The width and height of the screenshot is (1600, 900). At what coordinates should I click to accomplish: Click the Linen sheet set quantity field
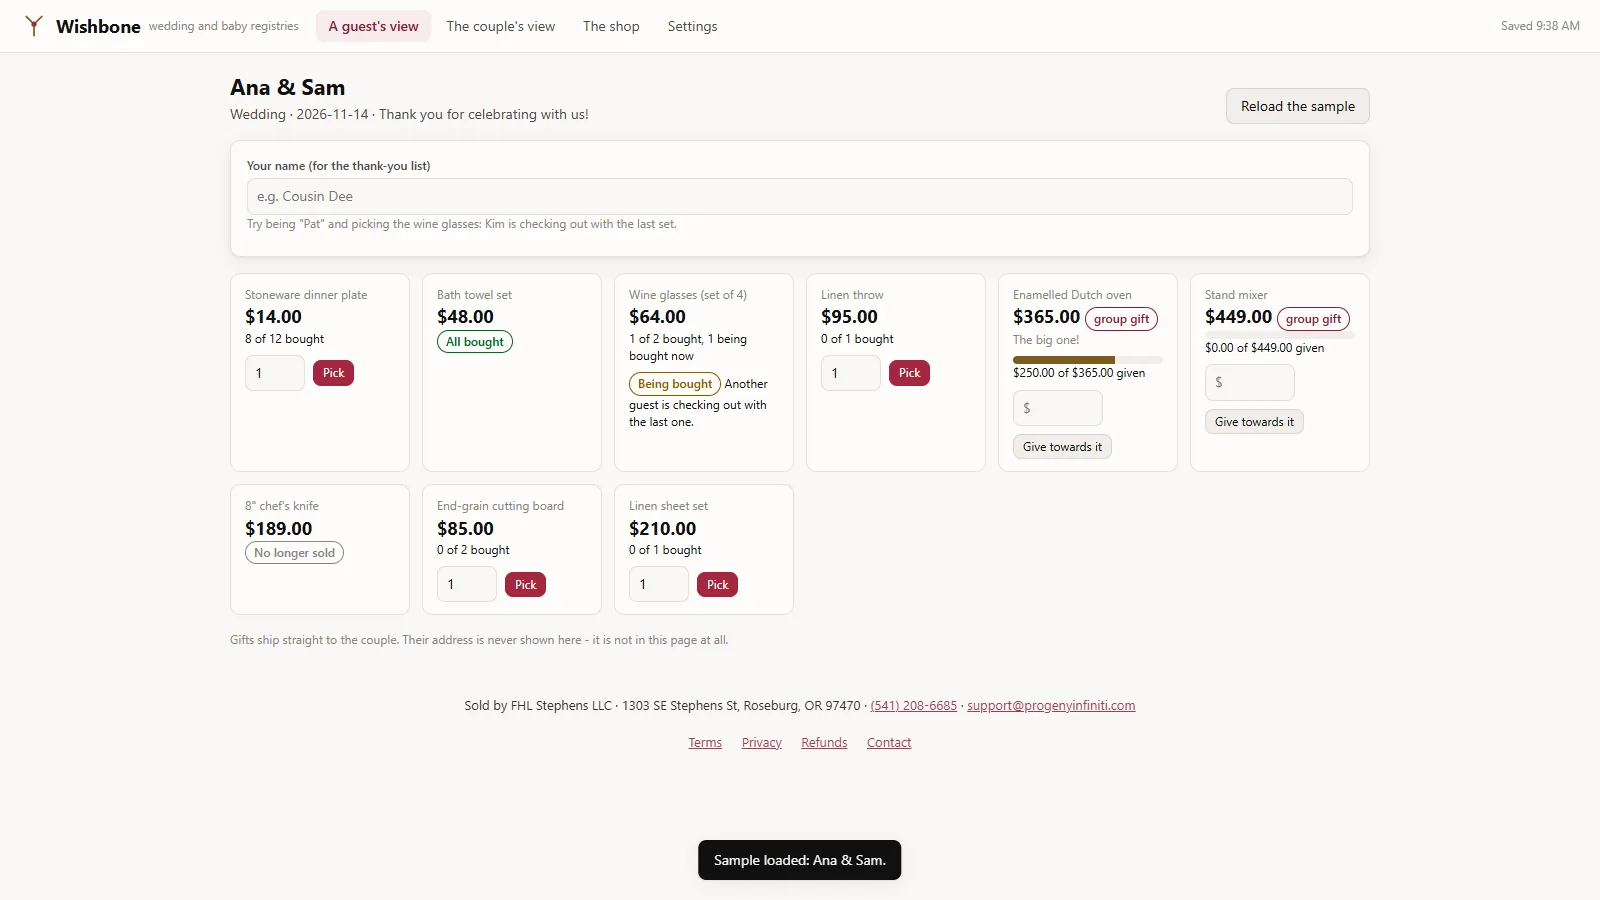click(659, 584)
